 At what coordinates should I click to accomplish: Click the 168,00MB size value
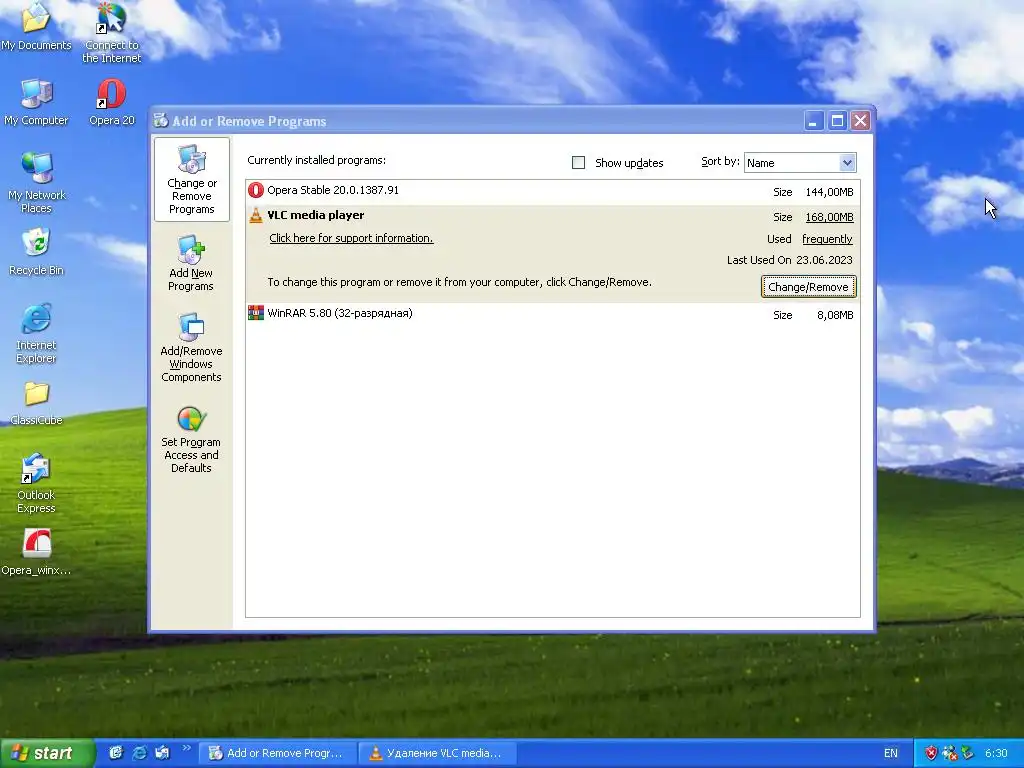829,217
